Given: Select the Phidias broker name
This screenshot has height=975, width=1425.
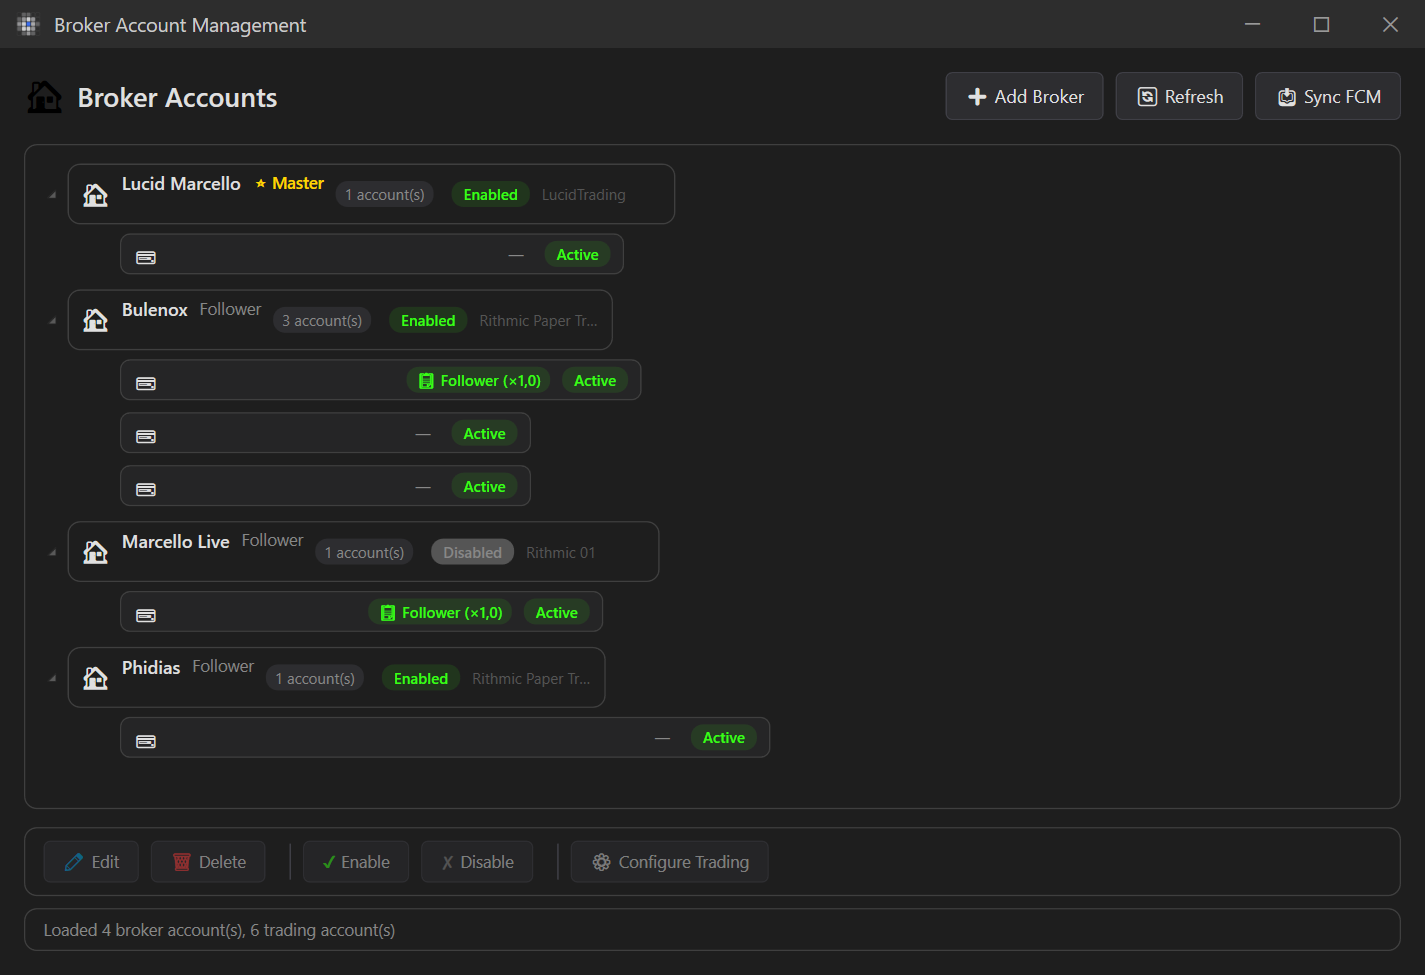Looking at the screenshot, I should pos(151,668).
